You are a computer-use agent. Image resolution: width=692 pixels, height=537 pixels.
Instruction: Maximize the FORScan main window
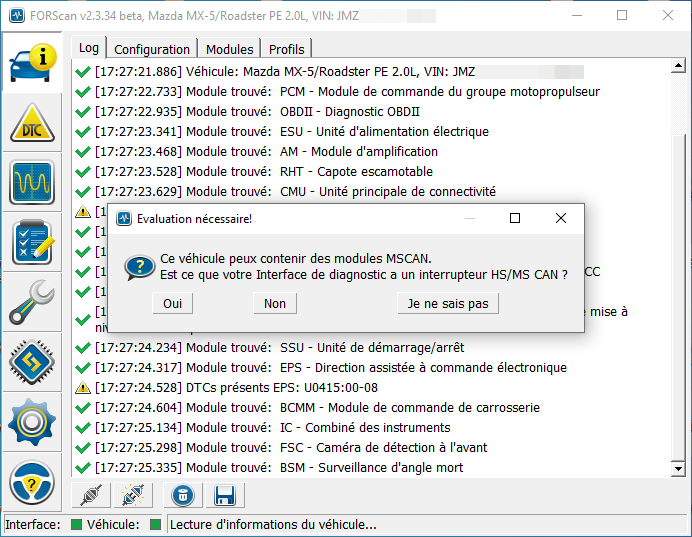point(622,15)
